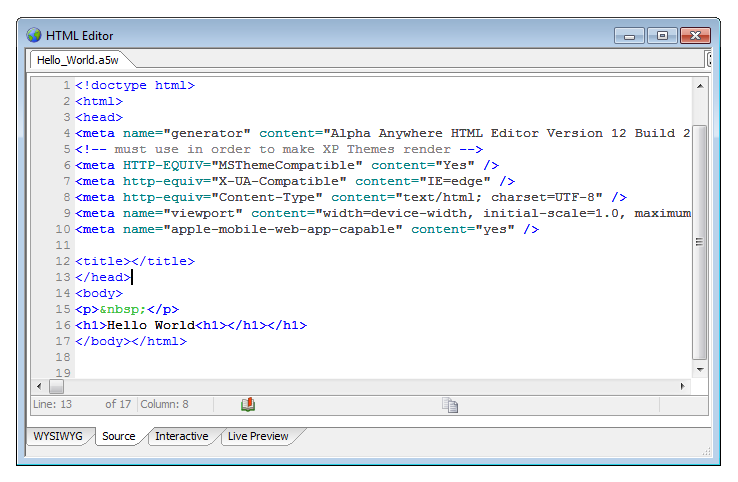Click the <body> tag on line 14
Screen dimensions: 738x482
99,293
